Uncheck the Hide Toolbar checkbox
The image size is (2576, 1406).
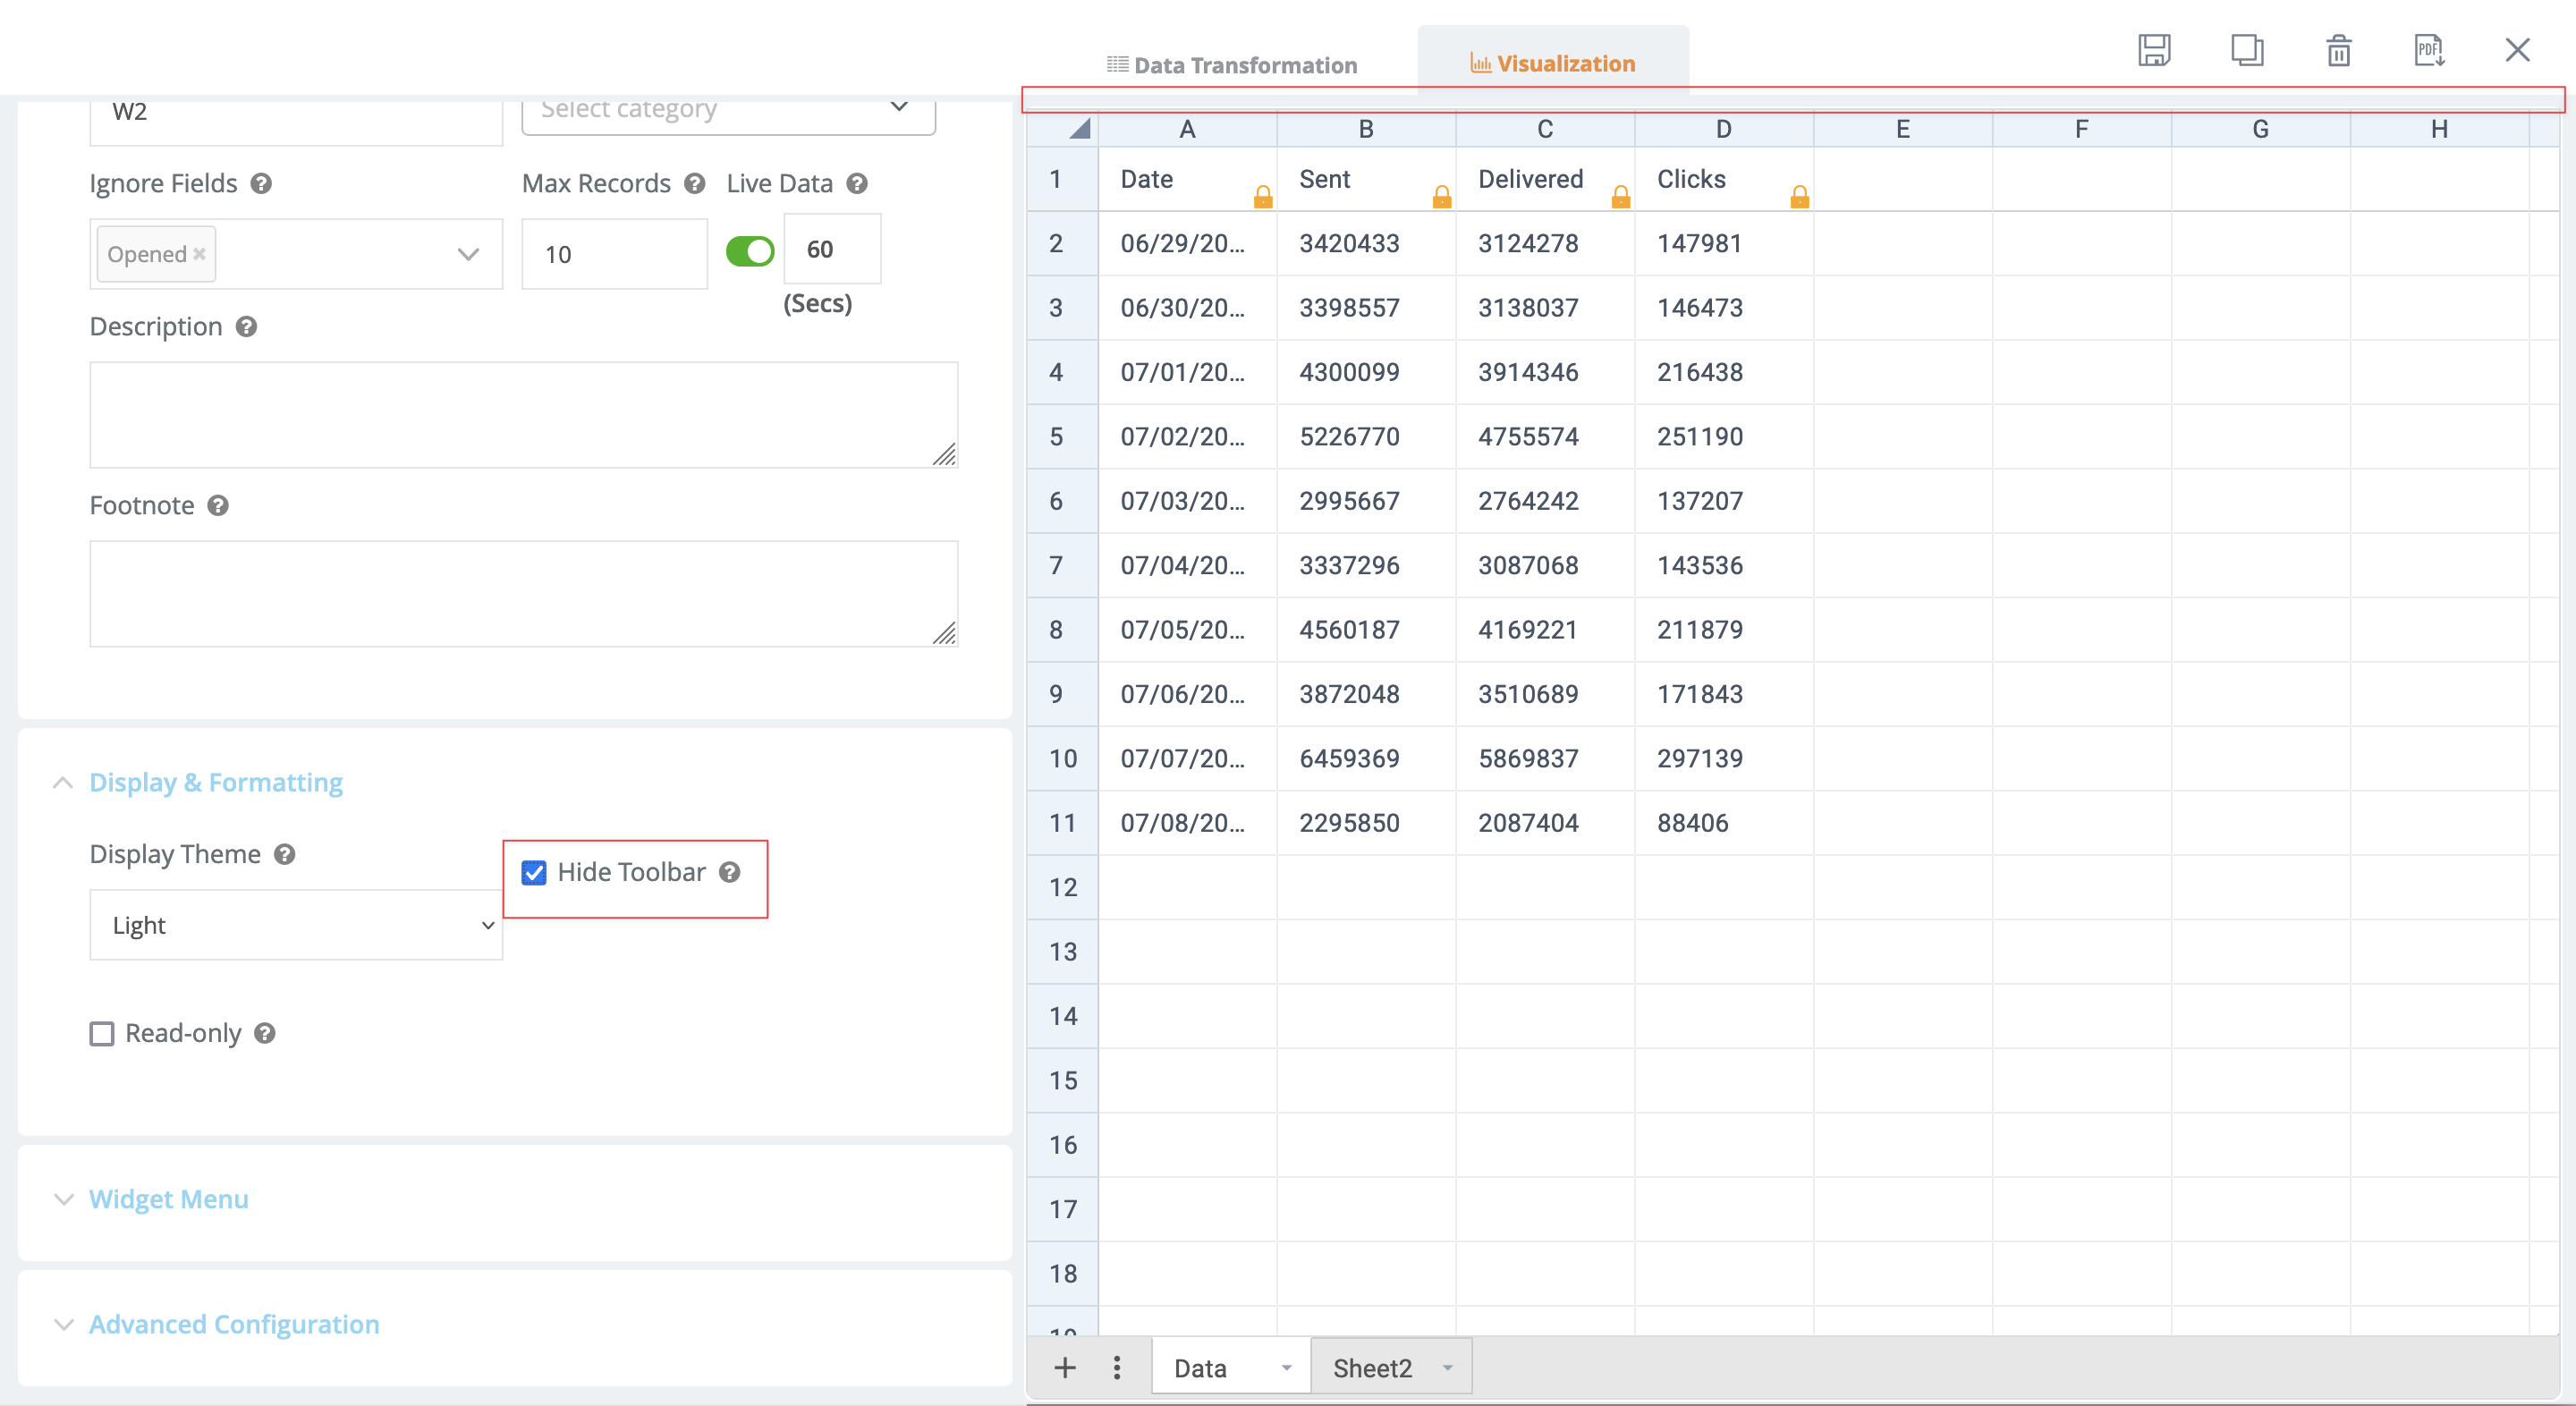534,873
